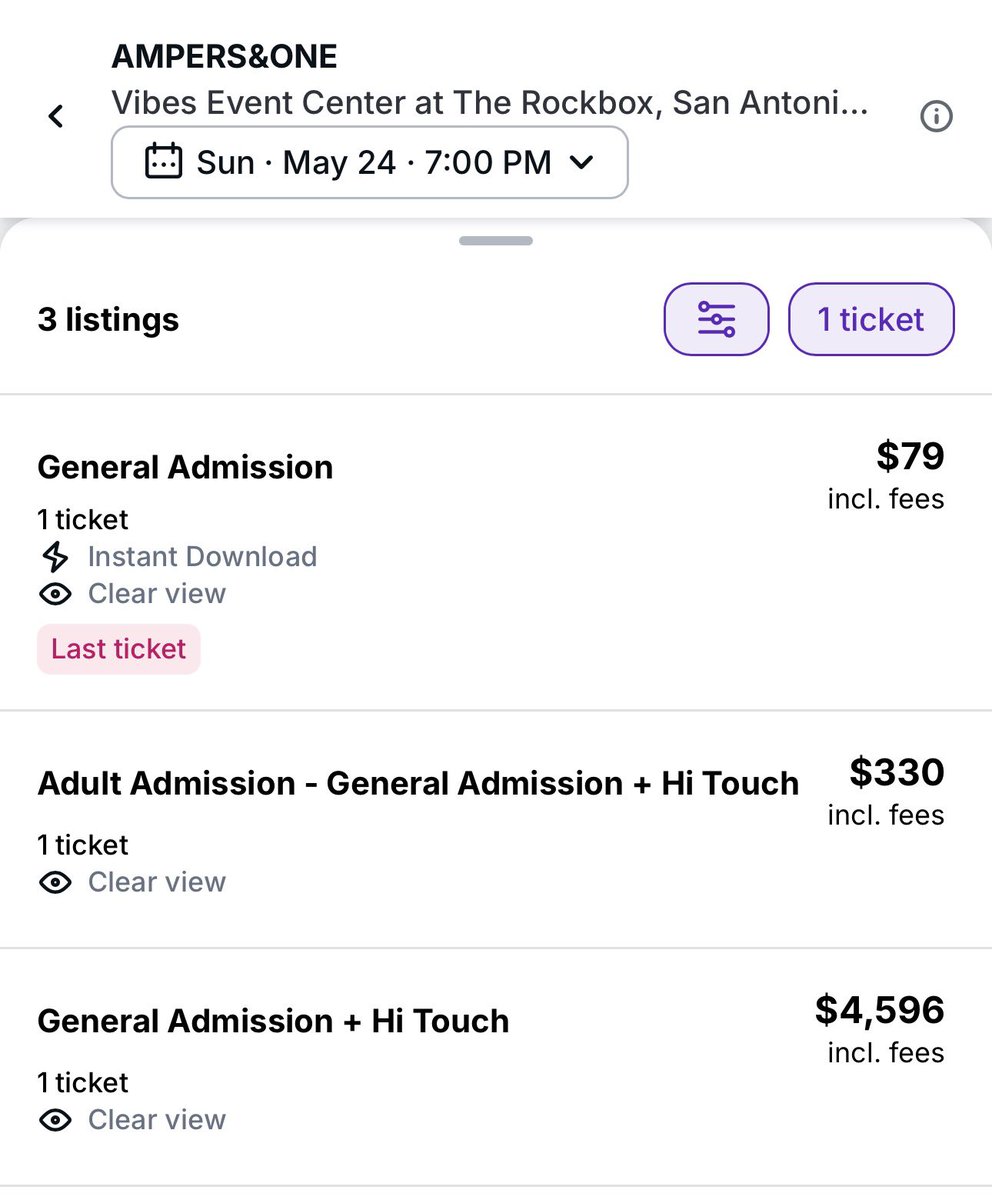This screenshot has height=1200, width=992.
Task: Click eye icon on $4,596 listing
Action: coord(55,1120)
